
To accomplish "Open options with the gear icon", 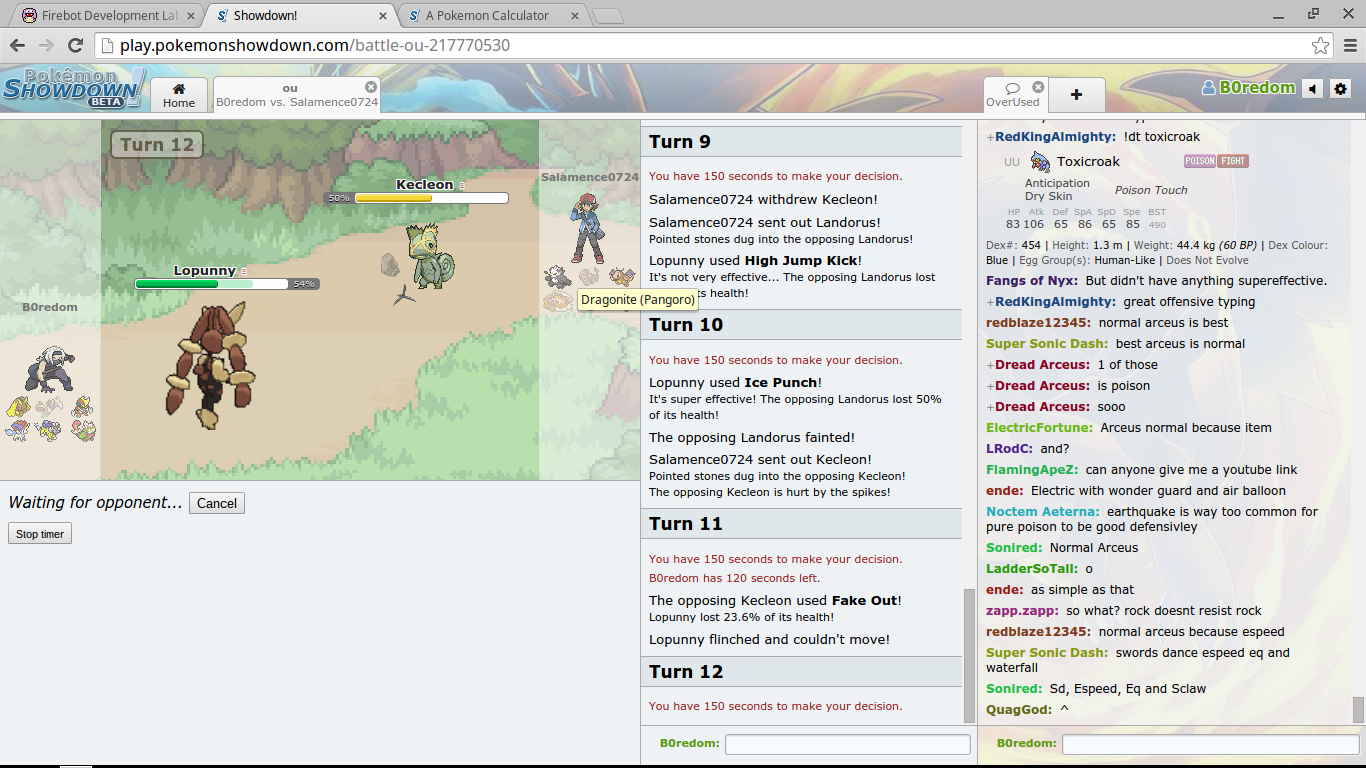I will click(1341, 88).
